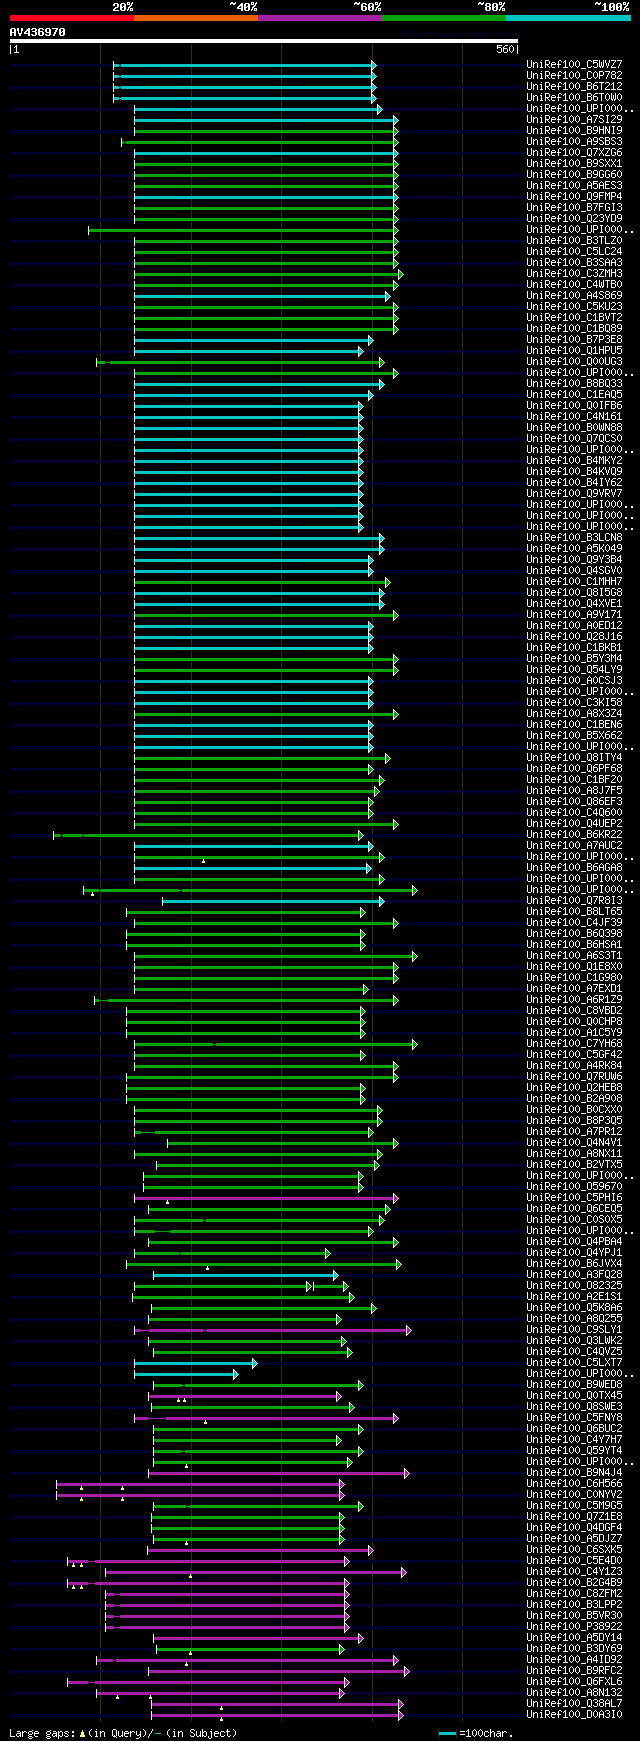
Task: Click hit label UniRef100_Q8ITY4
Action: pyautogui.click(x=574, y=757)
